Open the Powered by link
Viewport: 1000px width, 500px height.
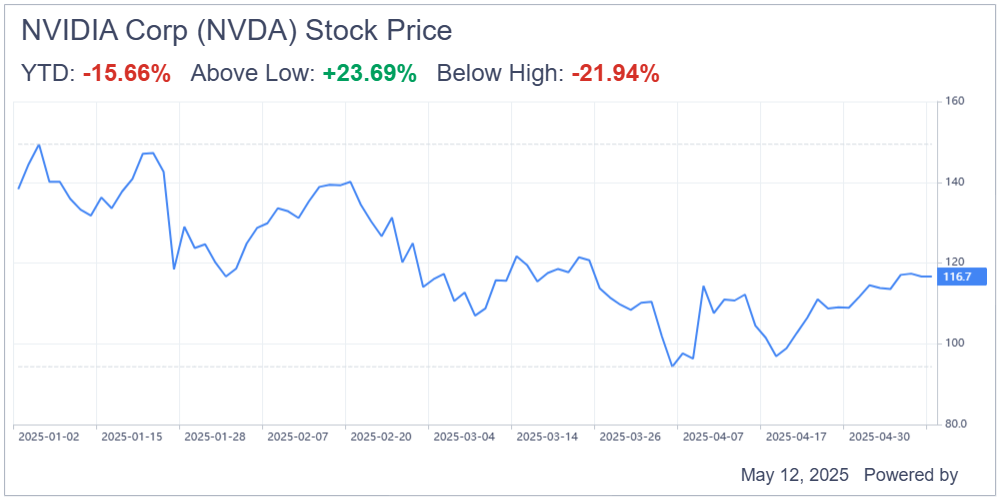point(911,474)
